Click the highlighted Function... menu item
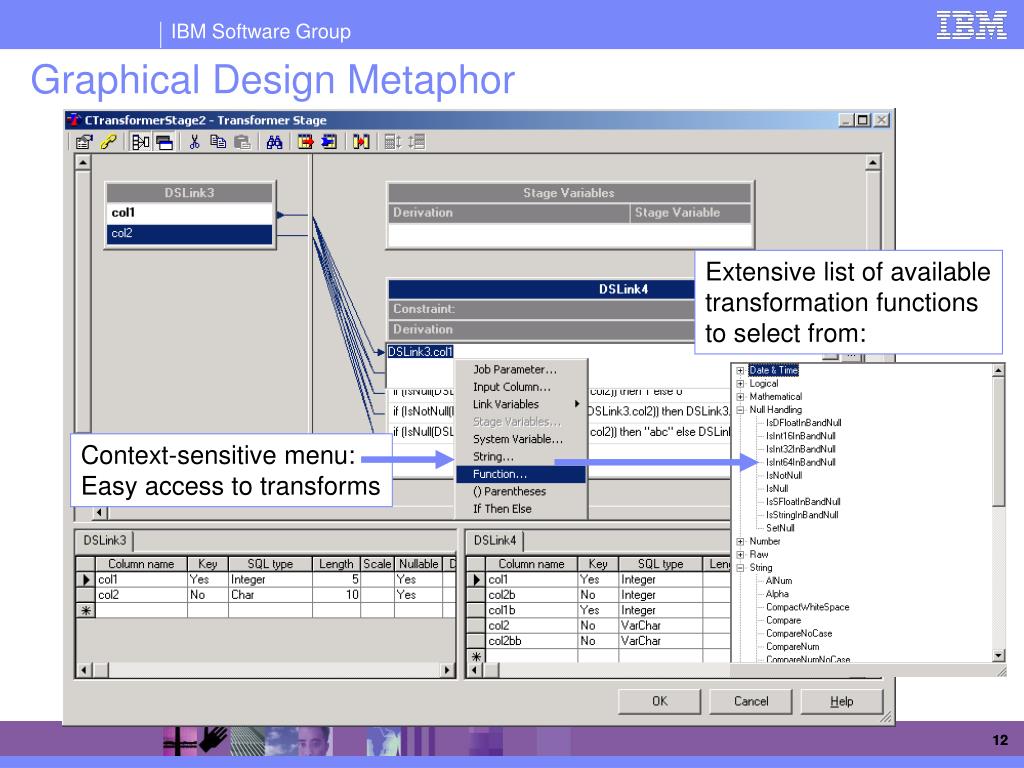 [x=521, y=474]
